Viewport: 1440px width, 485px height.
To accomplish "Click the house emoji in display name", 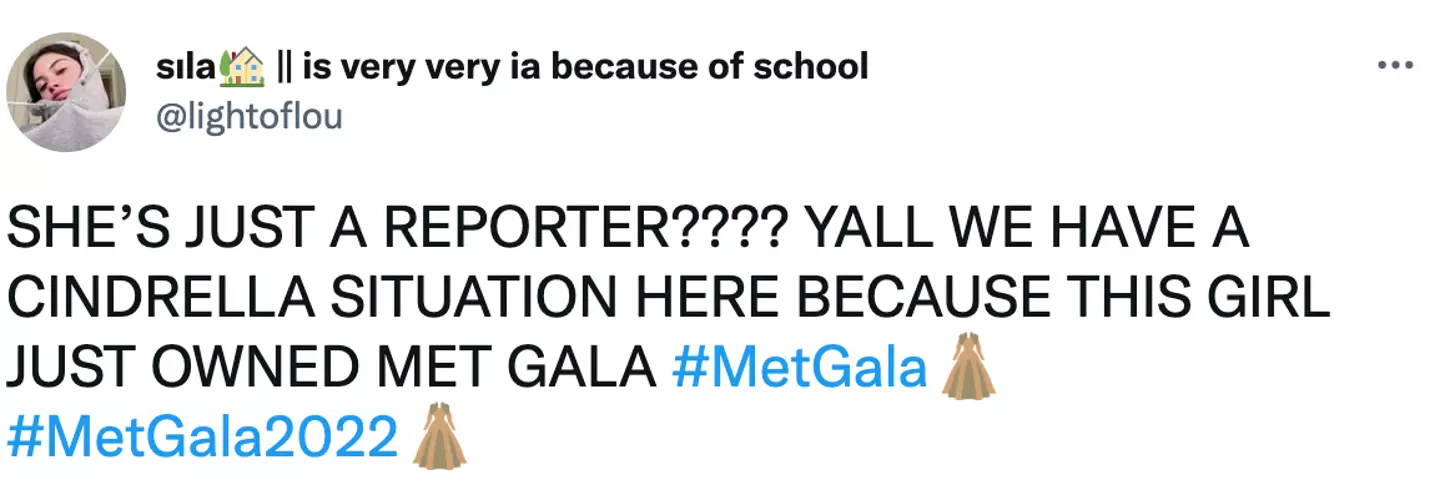I will 242,68.
